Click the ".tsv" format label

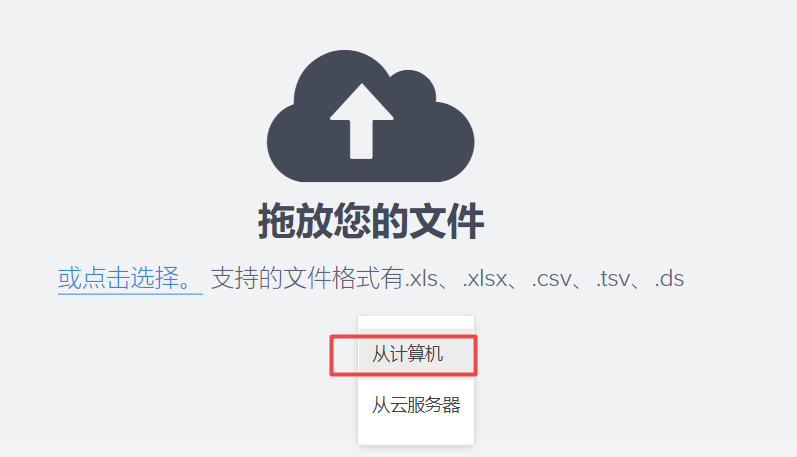coord(613,279)
